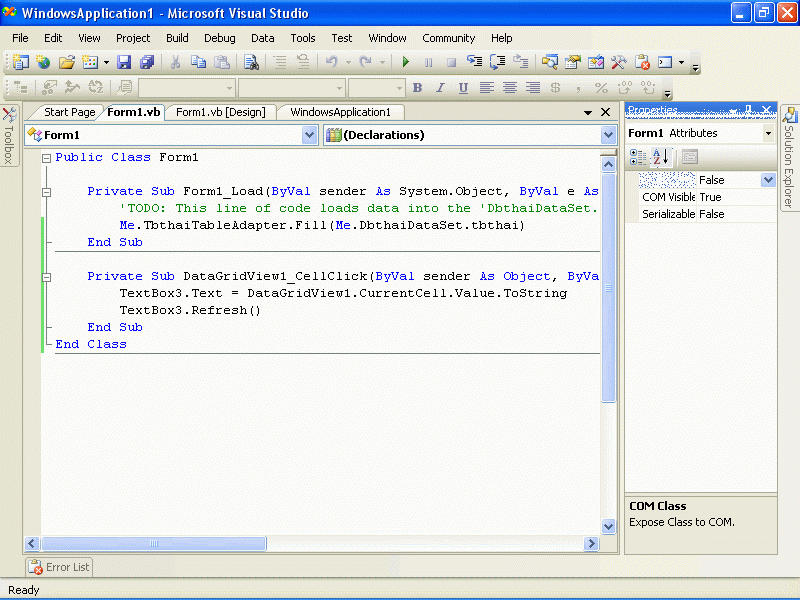The image size is (800, 600).
Task: Expand the Solution Explorer side tab
Action: tap(789, 157)
